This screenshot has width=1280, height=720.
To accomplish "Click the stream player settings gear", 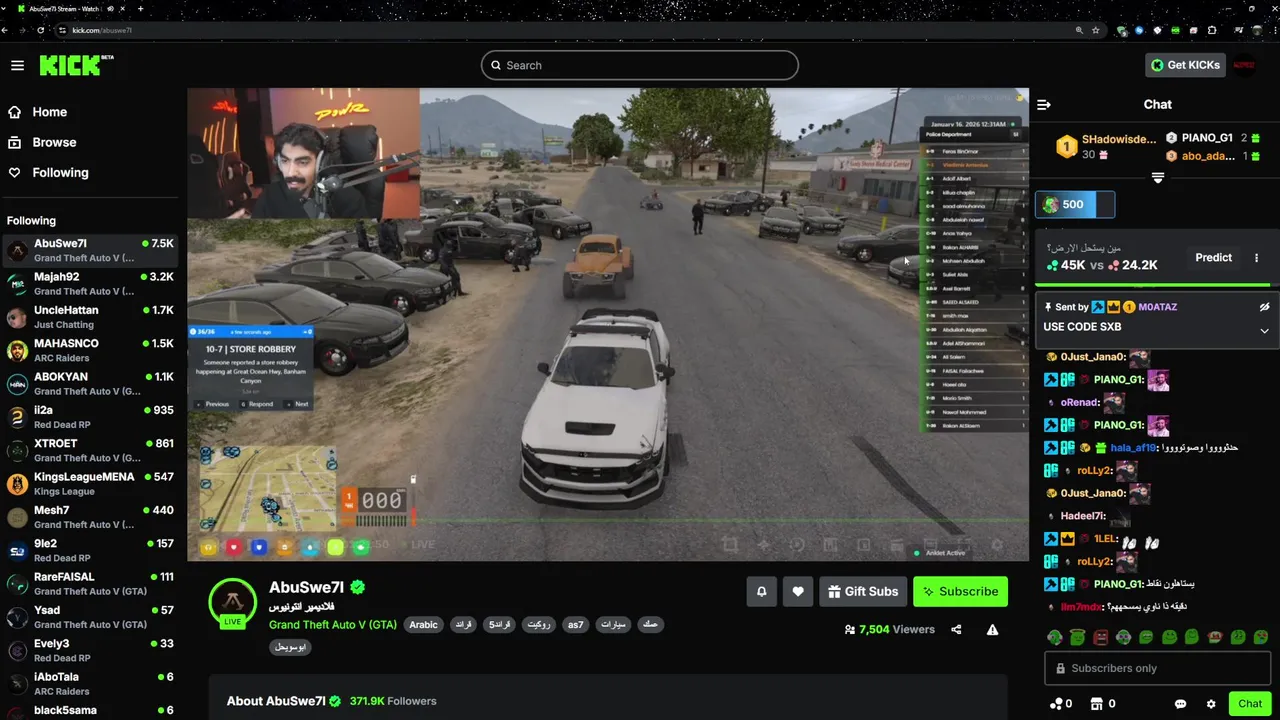I will coord(996,545).
